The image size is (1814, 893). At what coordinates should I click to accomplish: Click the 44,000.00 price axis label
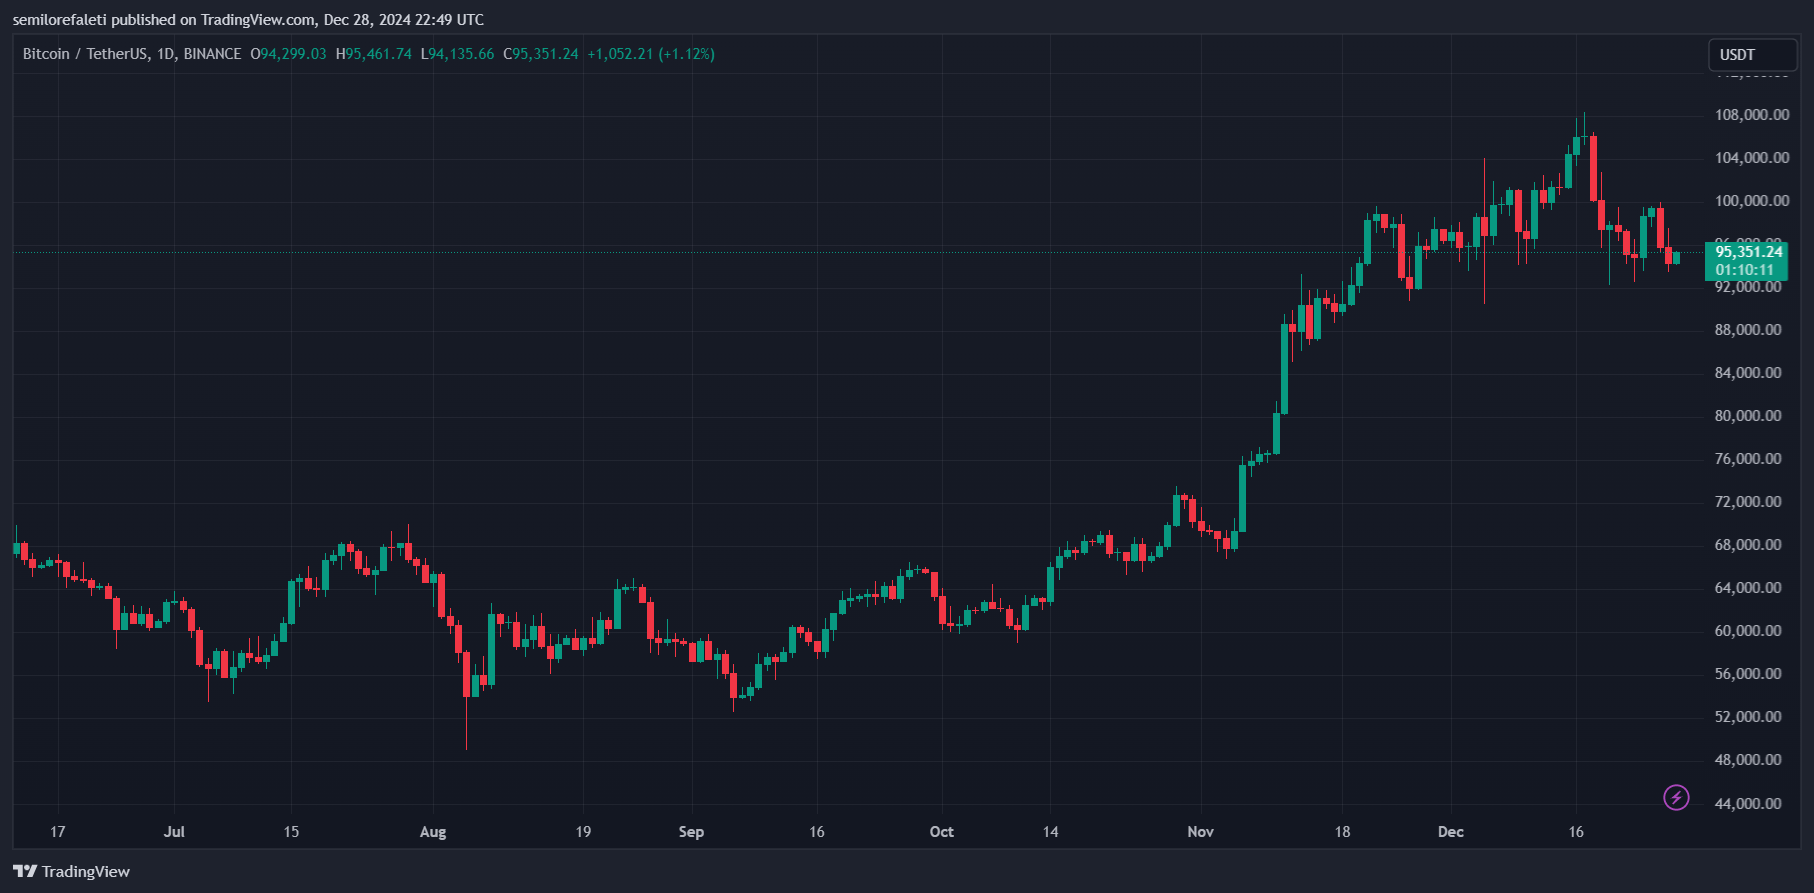1748,804
